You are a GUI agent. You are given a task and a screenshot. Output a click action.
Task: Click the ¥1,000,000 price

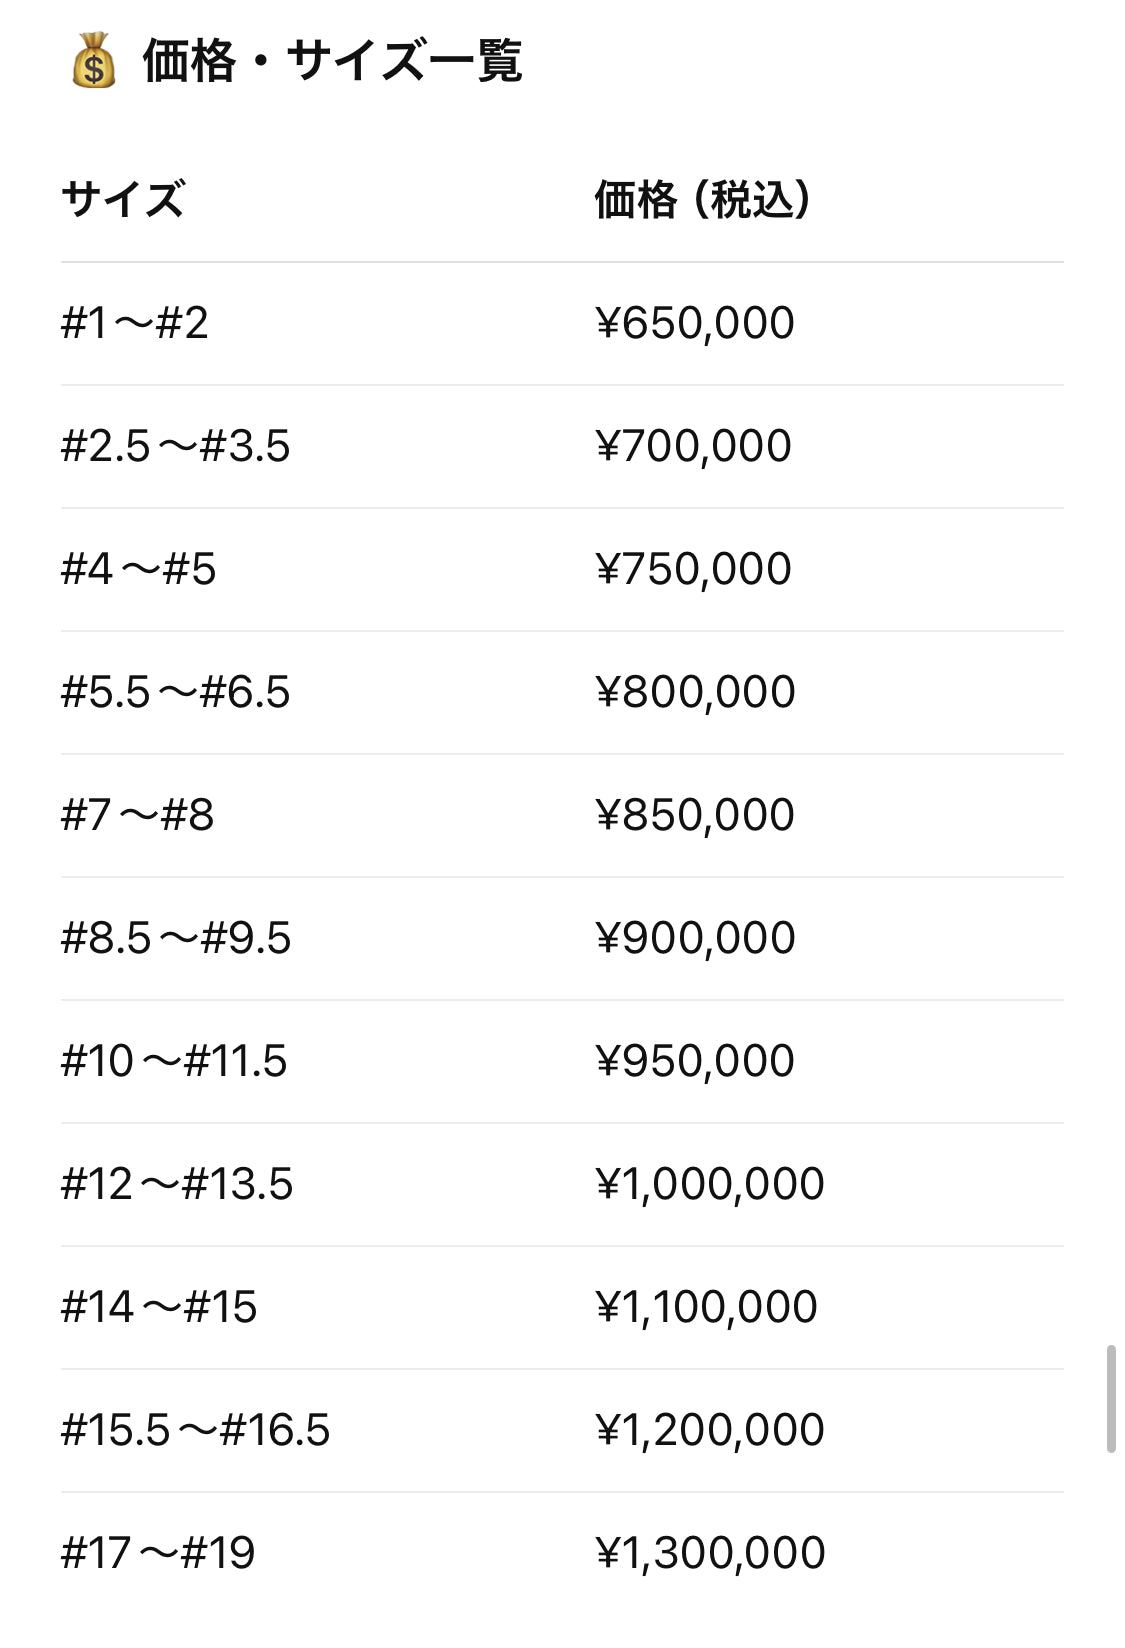[709, 1184]
